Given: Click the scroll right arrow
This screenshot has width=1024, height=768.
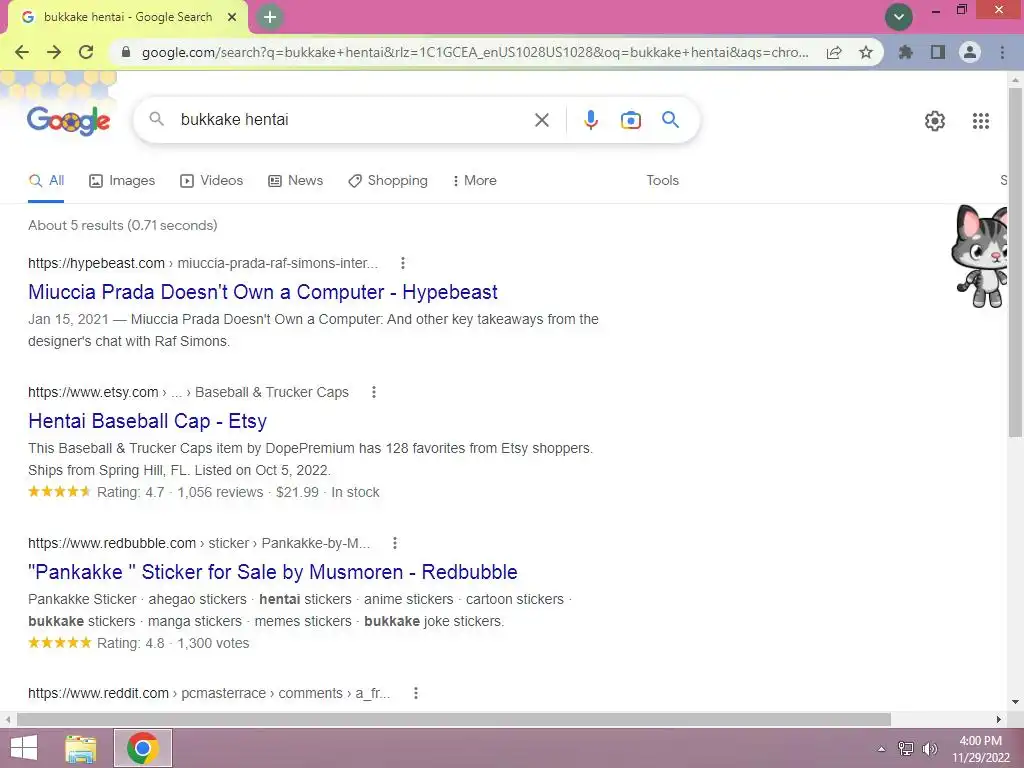Looking at the screenshot, I should pyautogui.click(x=999, y=720).
